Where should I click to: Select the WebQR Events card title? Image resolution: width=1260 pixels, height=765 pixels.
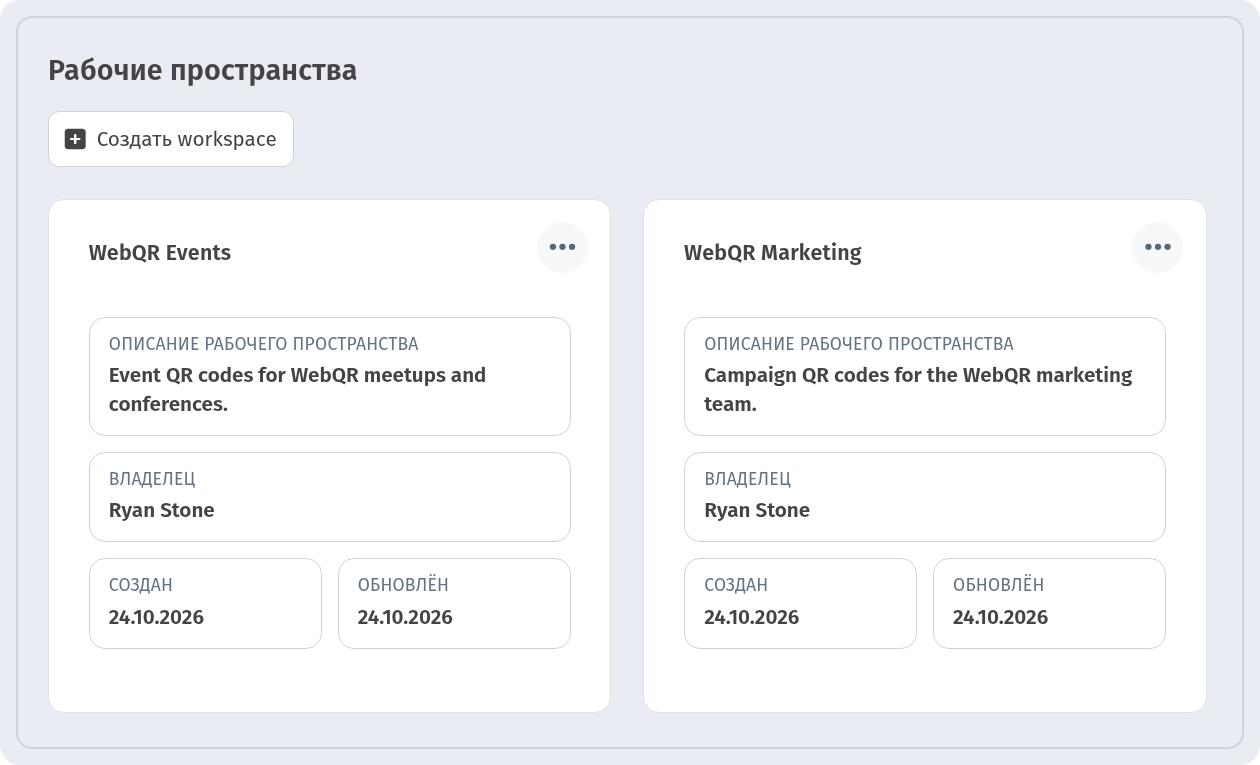click(160, 252)
